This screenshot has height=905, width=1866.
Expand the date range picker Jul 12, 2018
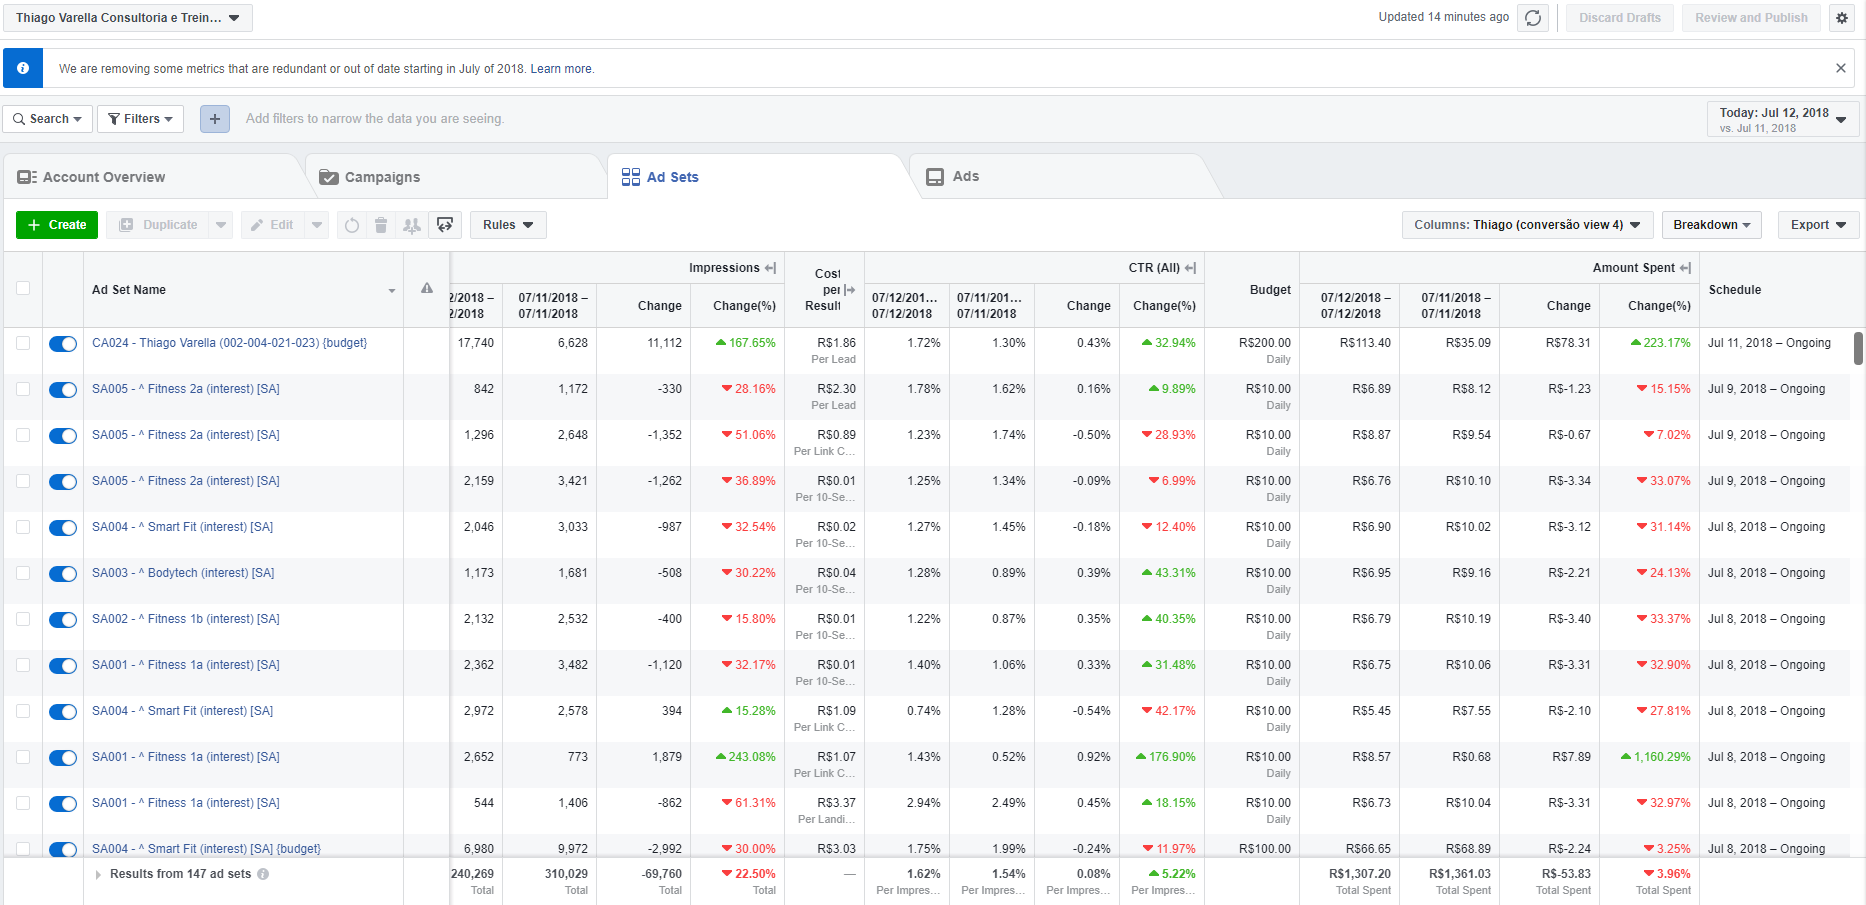click(x=1782, y=119)
